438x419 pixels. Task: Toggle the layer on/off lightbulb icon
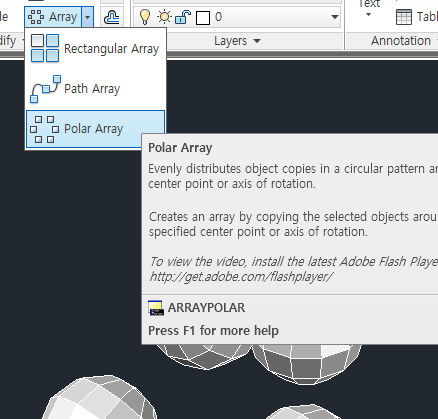pyautogui.click(x=145, y=17)
